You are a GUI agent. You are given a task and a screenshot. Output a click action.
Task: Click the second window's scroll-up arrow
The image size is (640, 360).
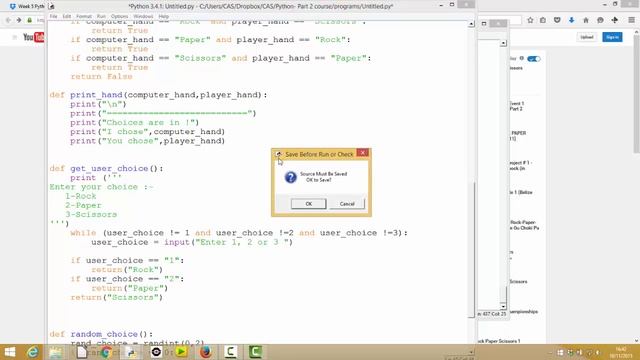pyautogui.click(x=503, y=43)
